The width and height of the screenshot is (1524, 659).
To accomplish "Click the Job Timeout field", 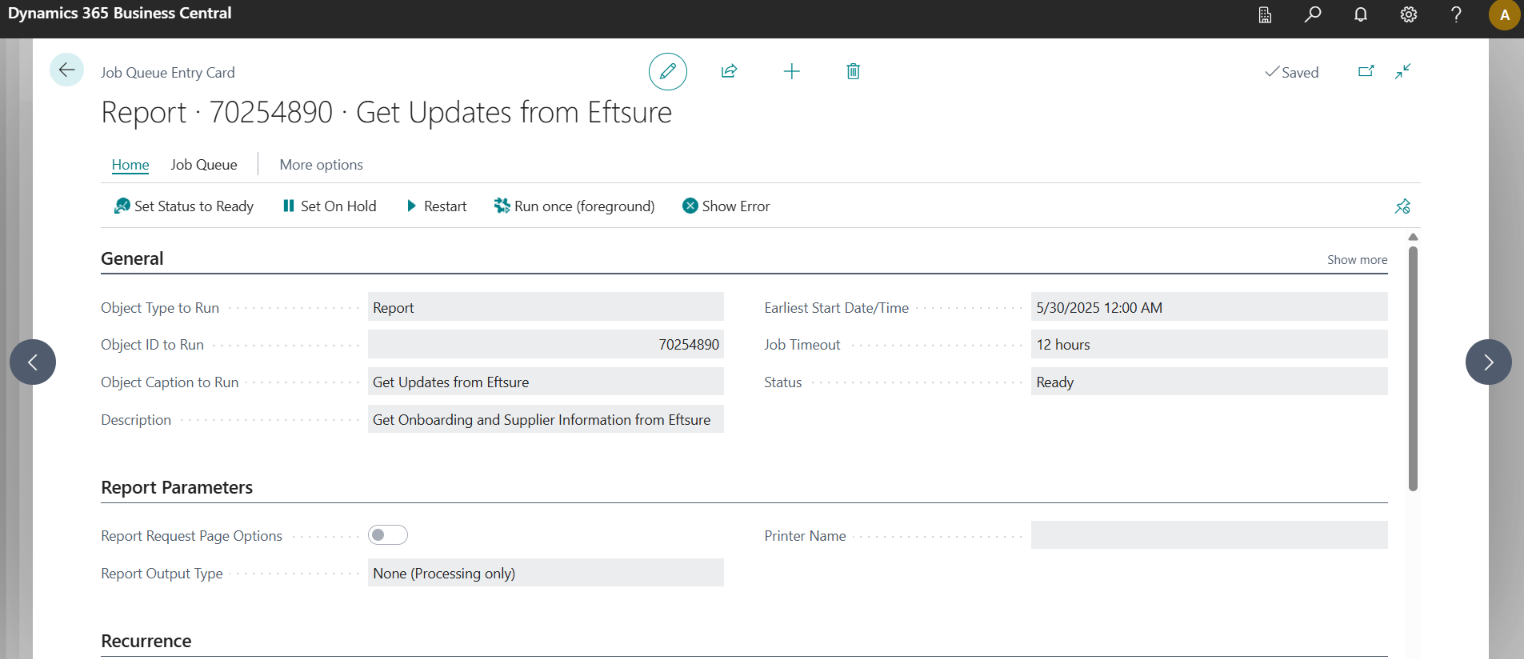I will (1209, 344).
